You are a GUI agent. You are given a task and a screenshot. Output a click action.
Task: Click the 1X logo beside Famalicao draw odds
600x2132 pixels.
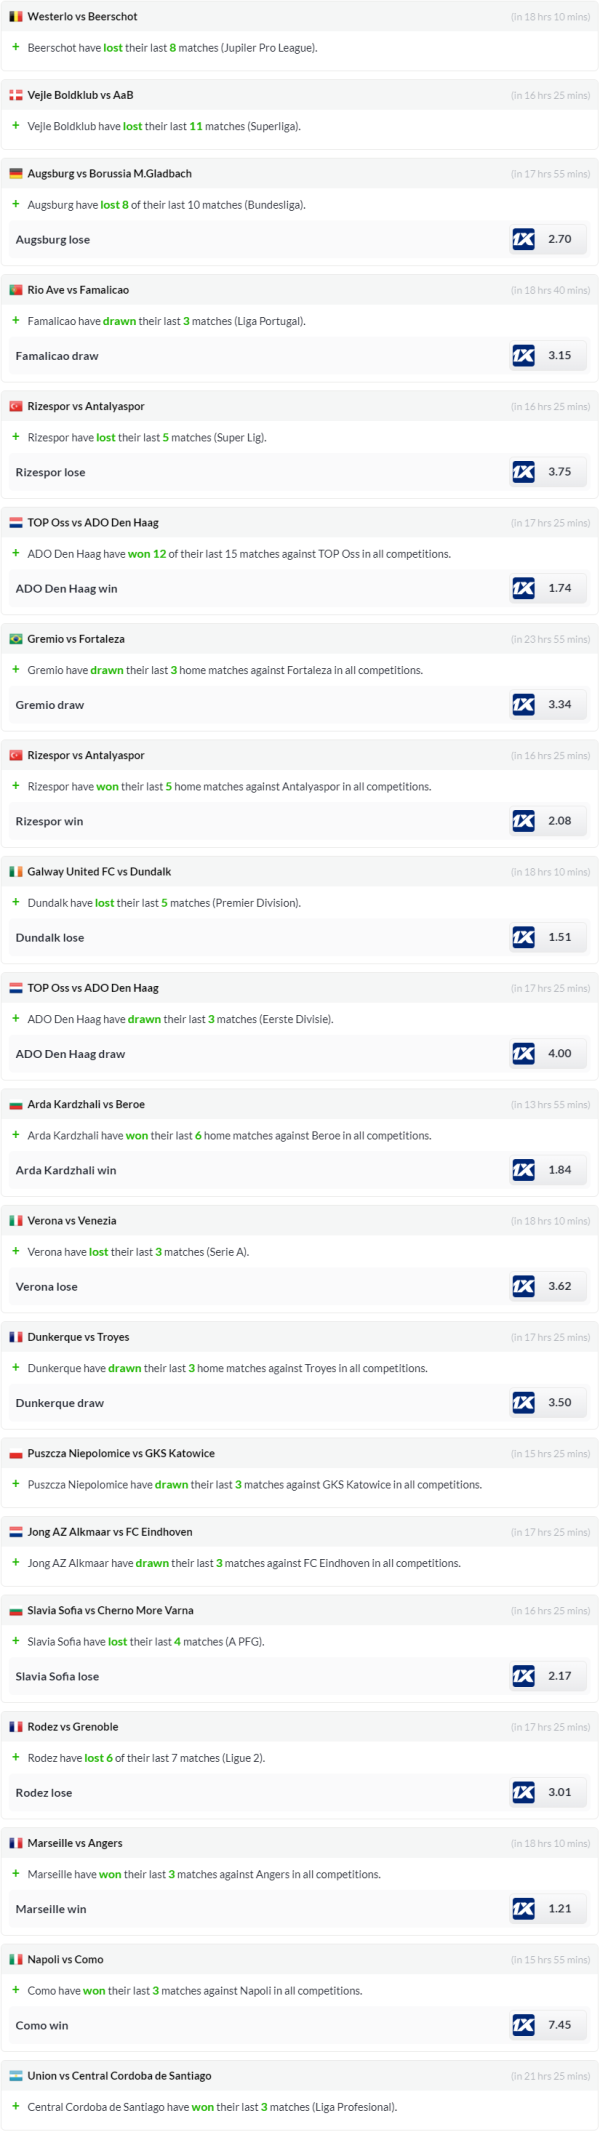coord(523,356)
